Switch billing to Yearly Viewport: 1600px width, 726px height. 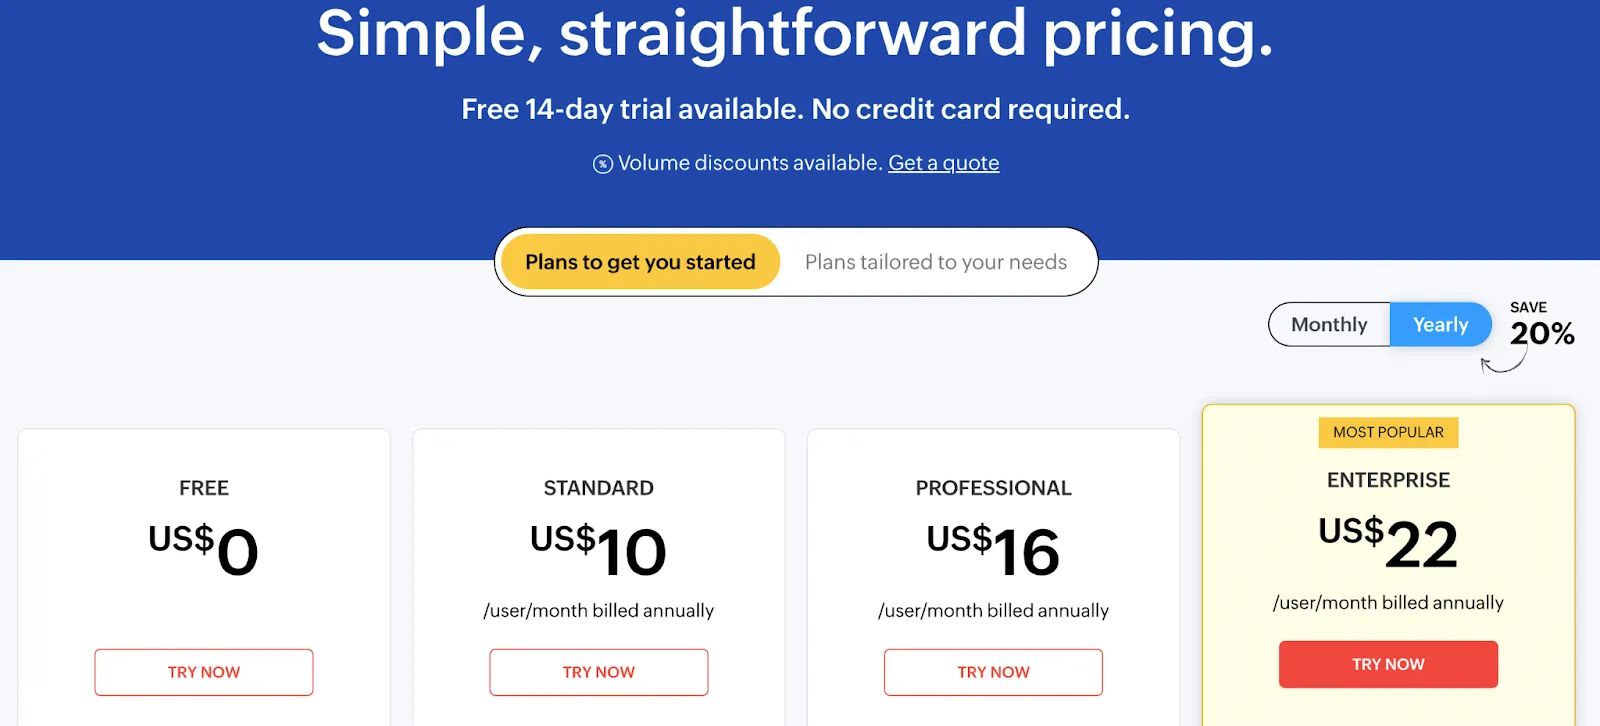(1440, 324)
